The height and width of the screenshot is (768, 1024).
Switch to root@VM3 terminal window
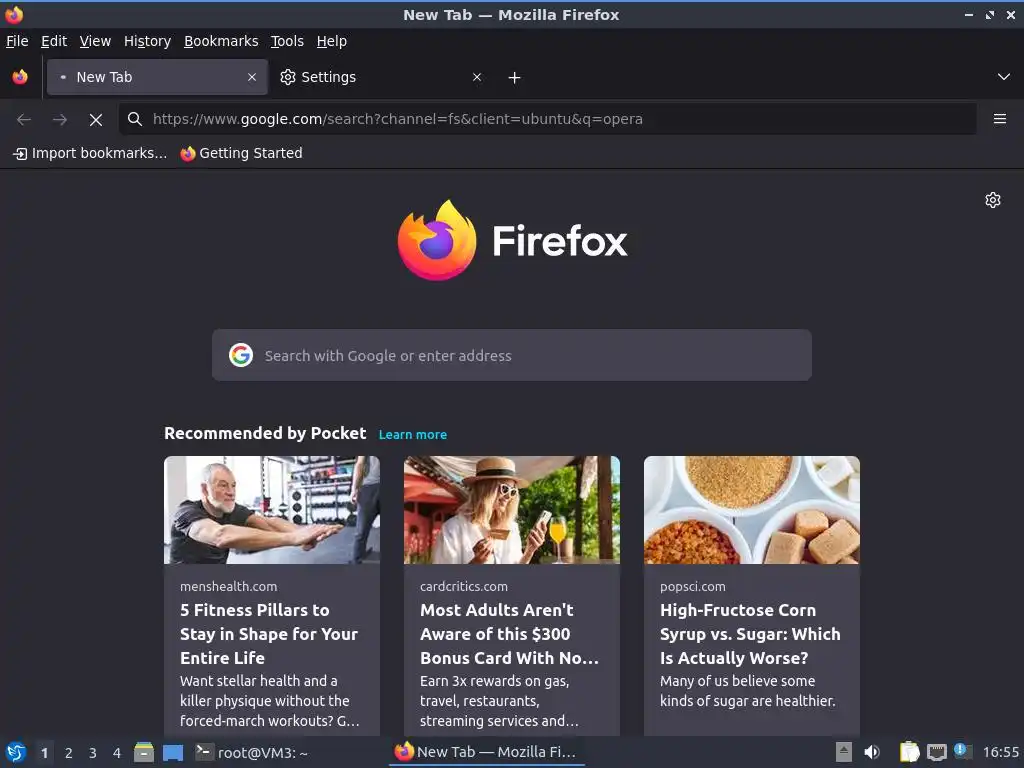pyautogui.click(x=253, y=753)
